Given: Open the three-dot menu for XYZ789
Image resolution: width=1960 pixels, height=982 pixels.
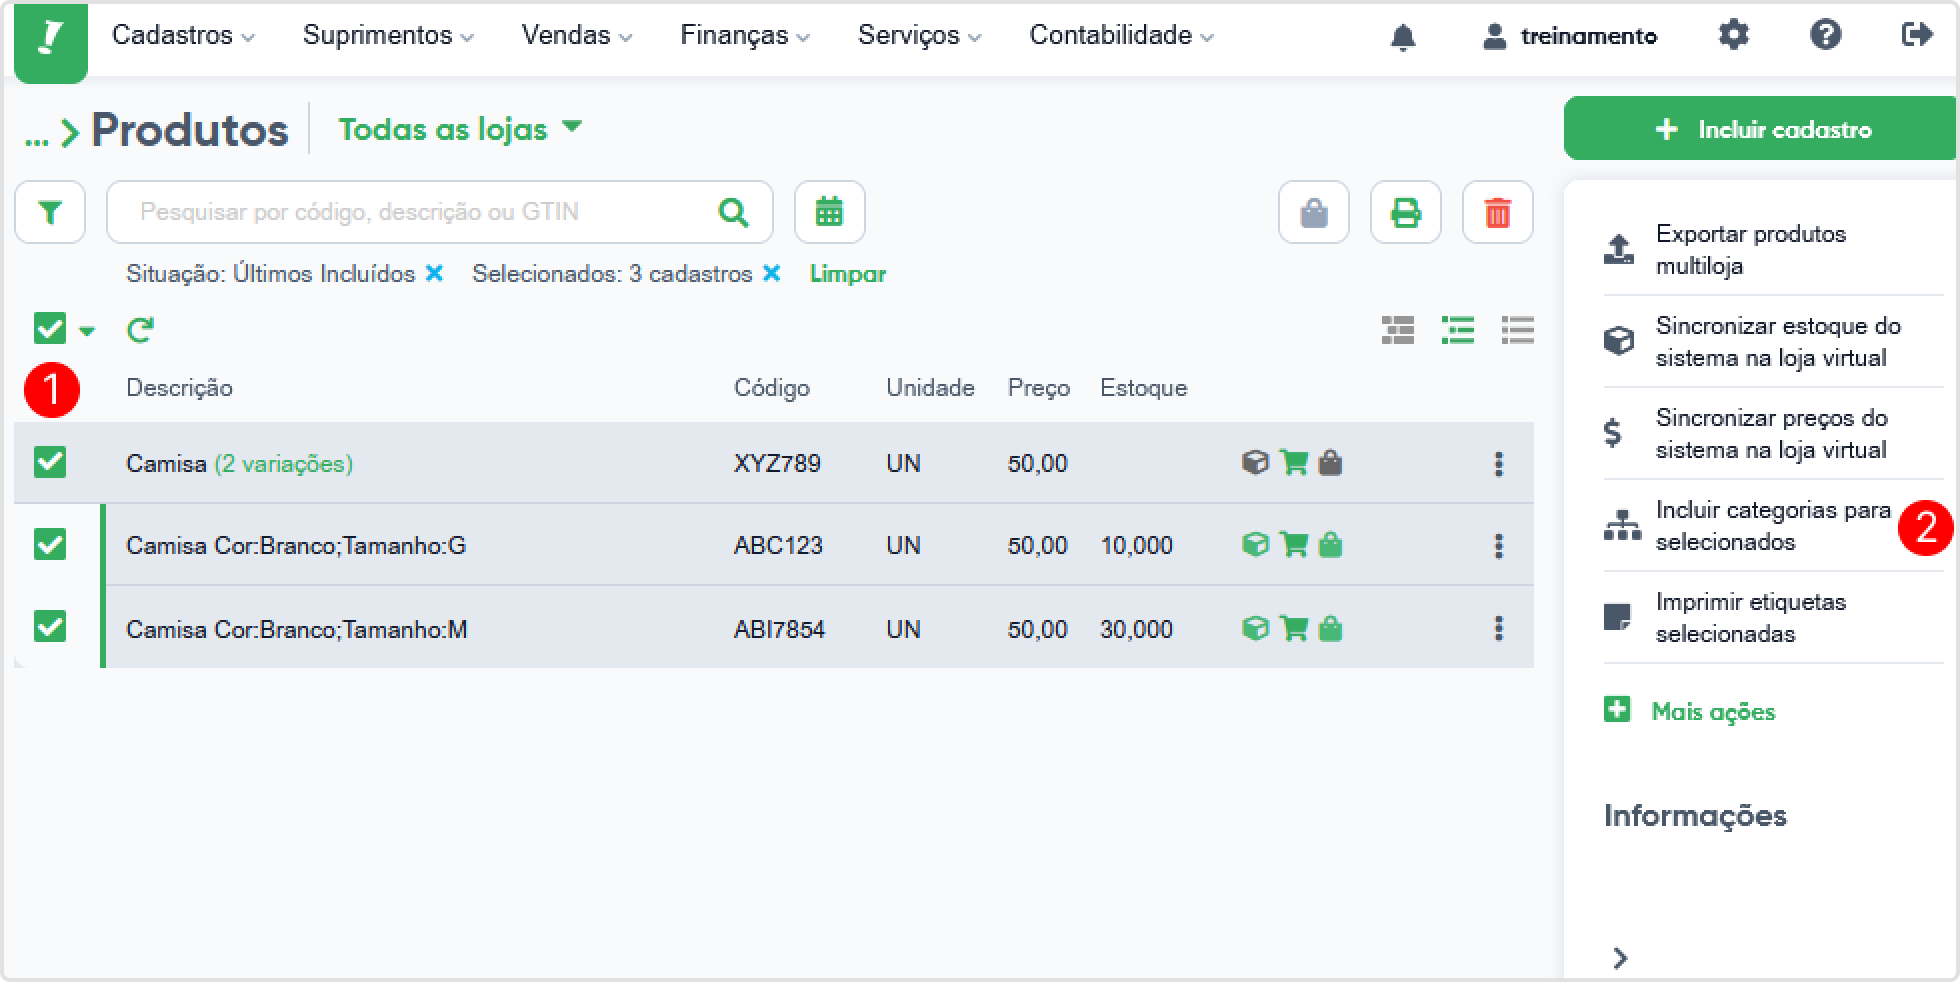Looking at the screenshot, I should 1498,463.
